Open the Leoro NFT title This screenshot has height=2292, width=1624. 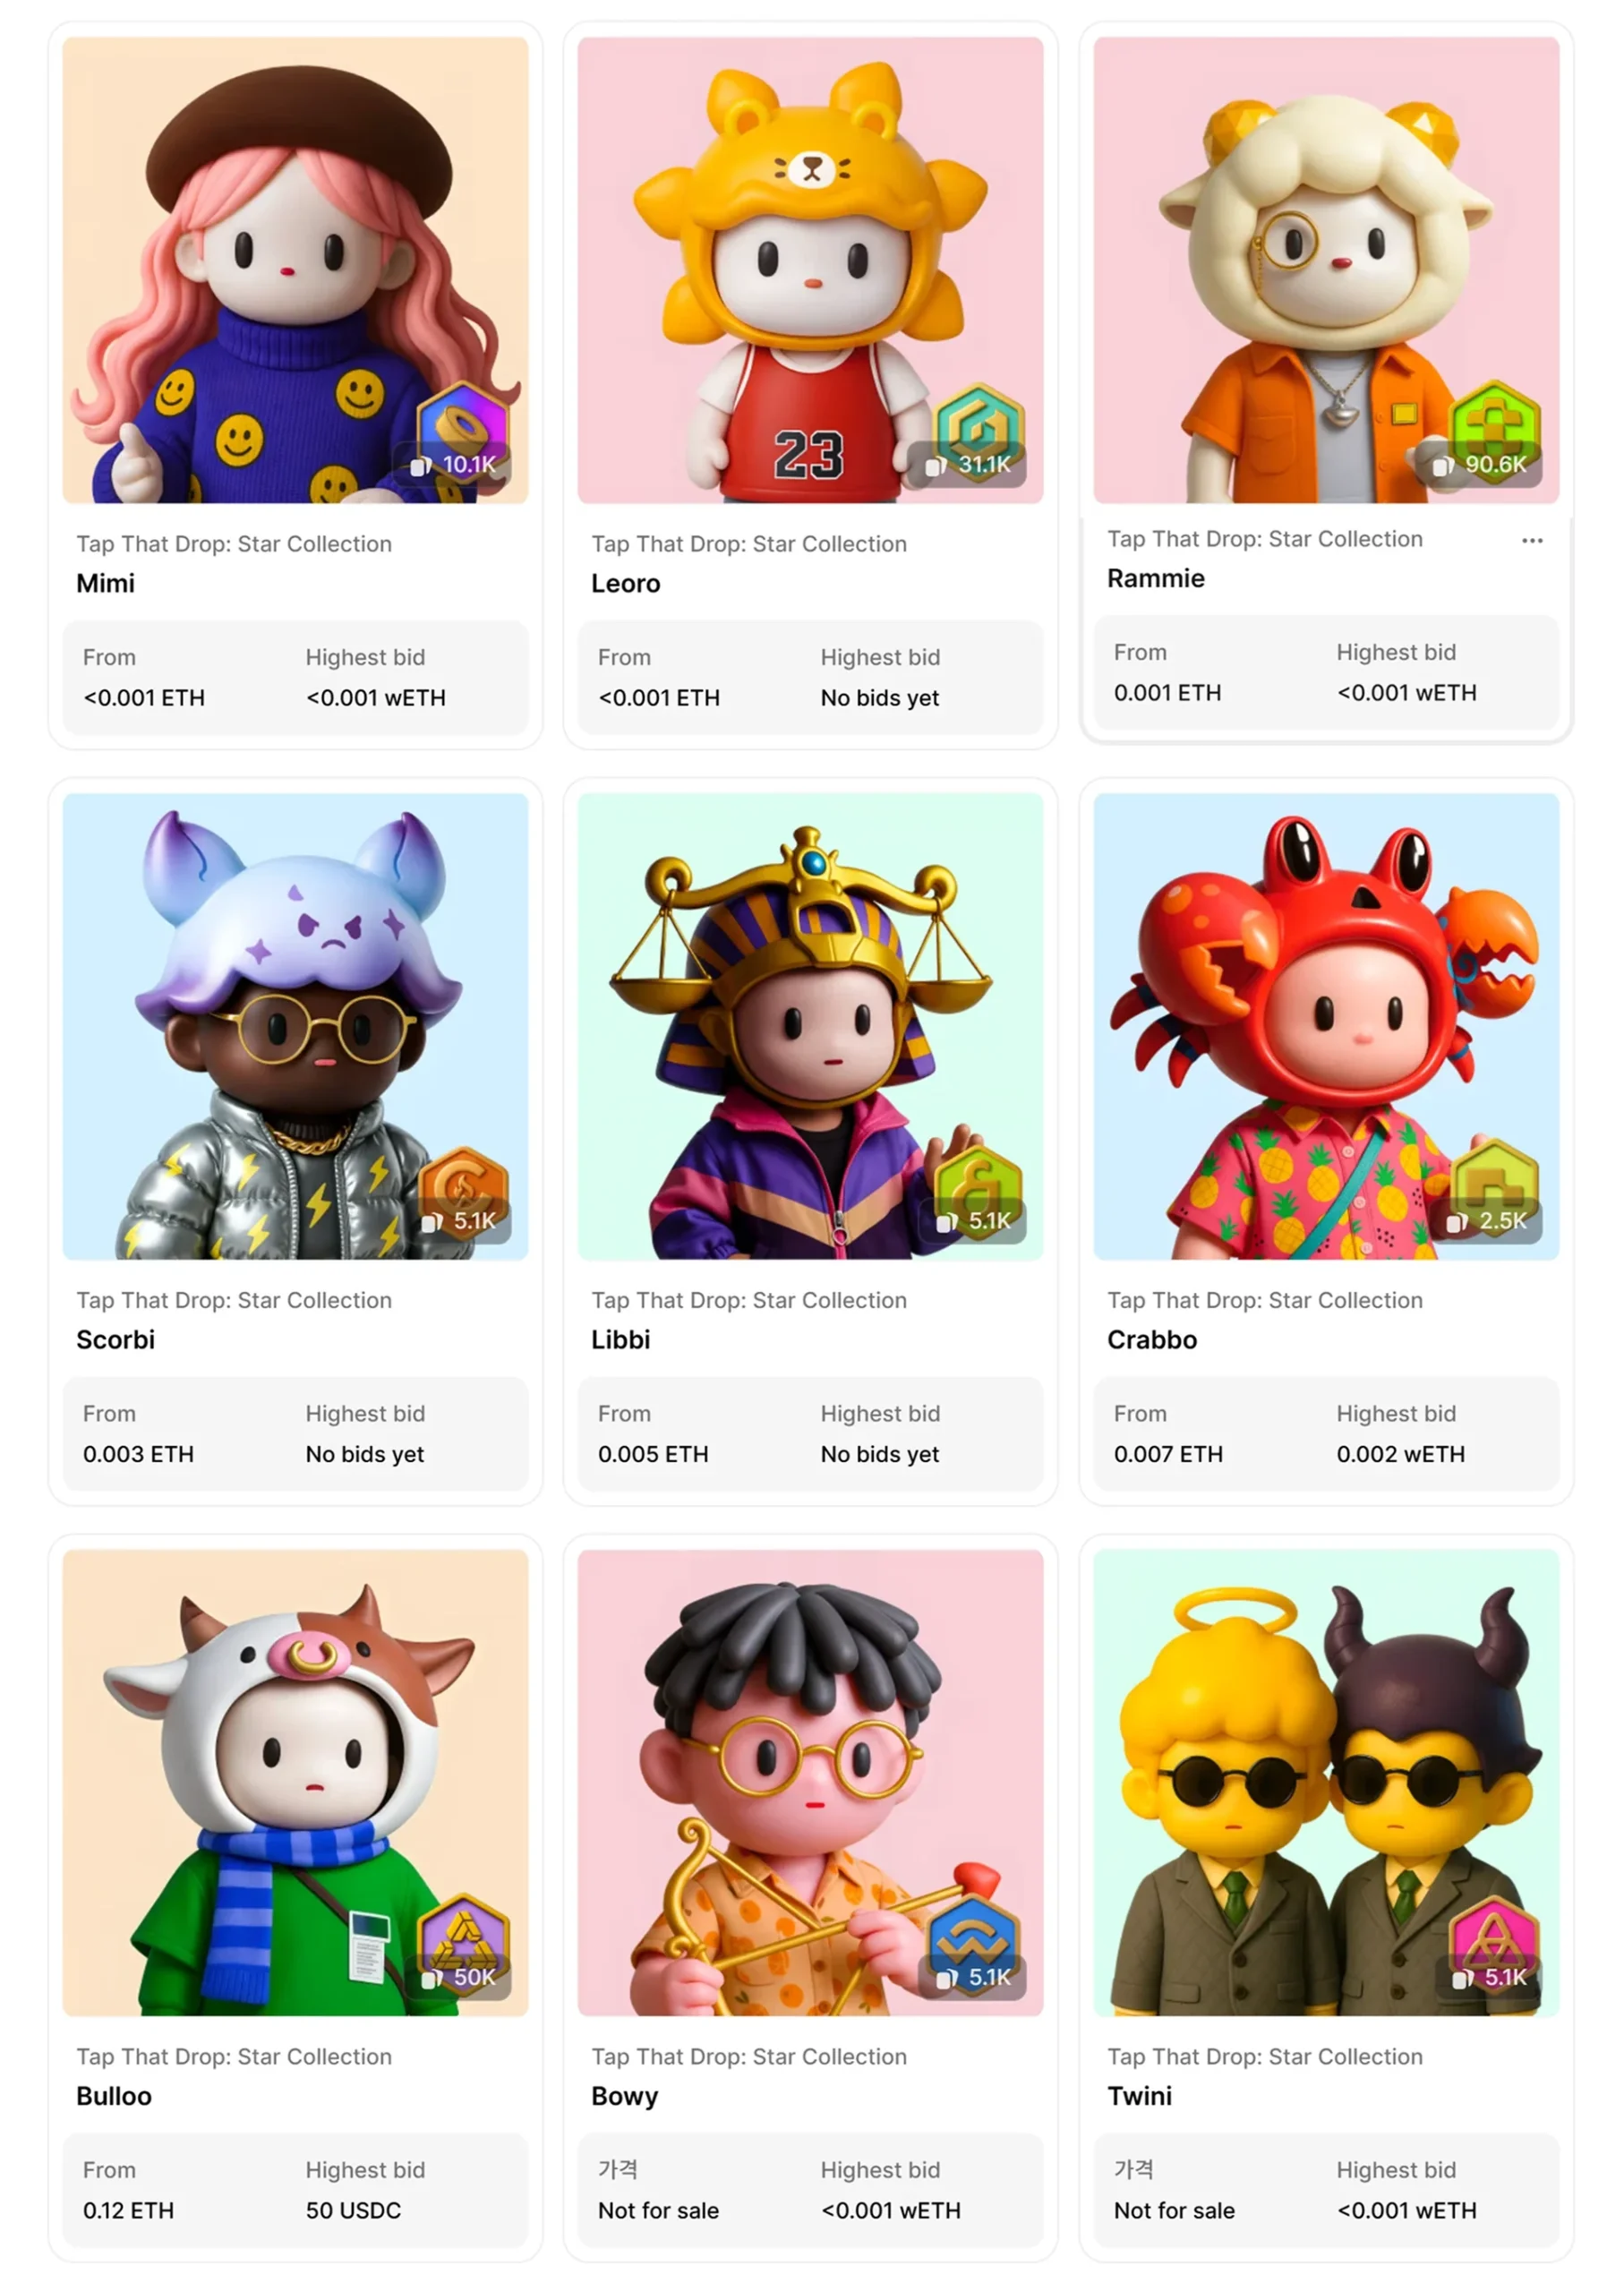pyautogui.click(x=625, y=583)
